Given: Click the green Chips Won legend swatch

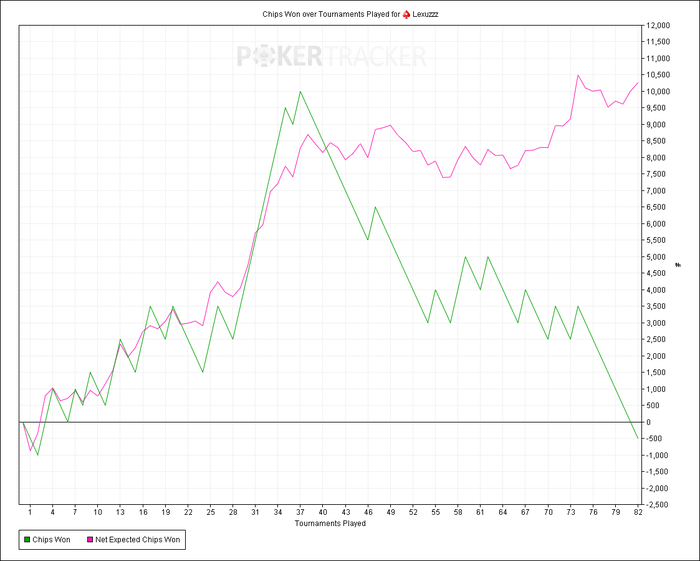Looking at the screenshot, I should click(x=26, y=540).
